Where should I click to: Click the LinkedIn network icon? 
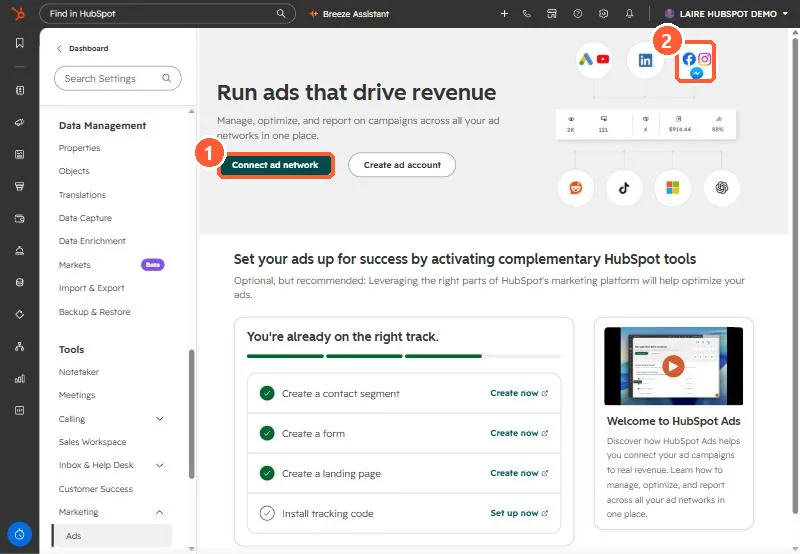[645, 60]
